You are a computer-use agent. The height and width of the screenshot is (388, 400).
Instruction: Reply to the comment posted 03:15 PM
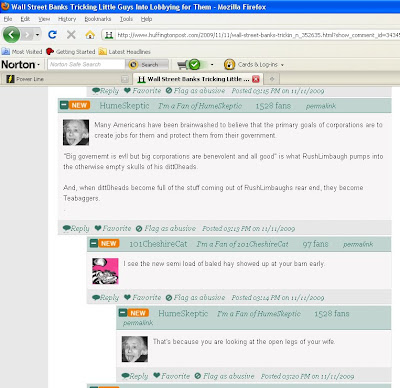point(105,90)
